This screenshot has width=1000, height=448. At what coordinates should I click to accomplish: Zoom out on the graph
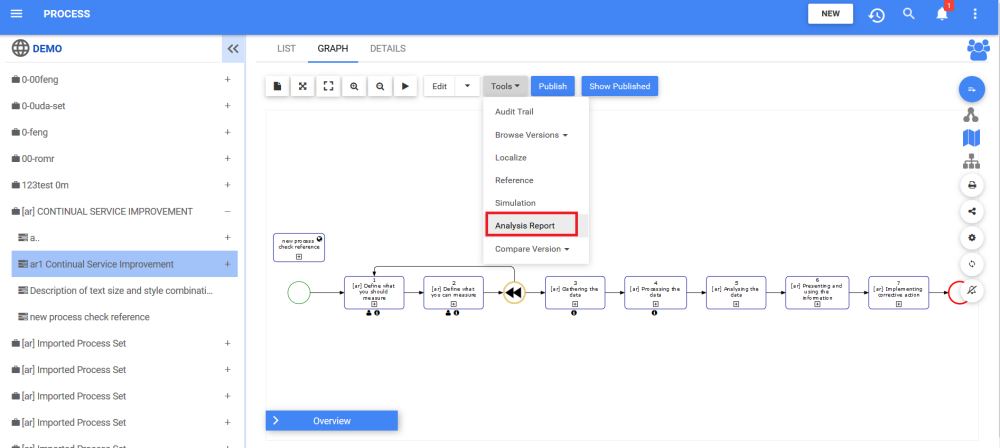click(379, 86)
